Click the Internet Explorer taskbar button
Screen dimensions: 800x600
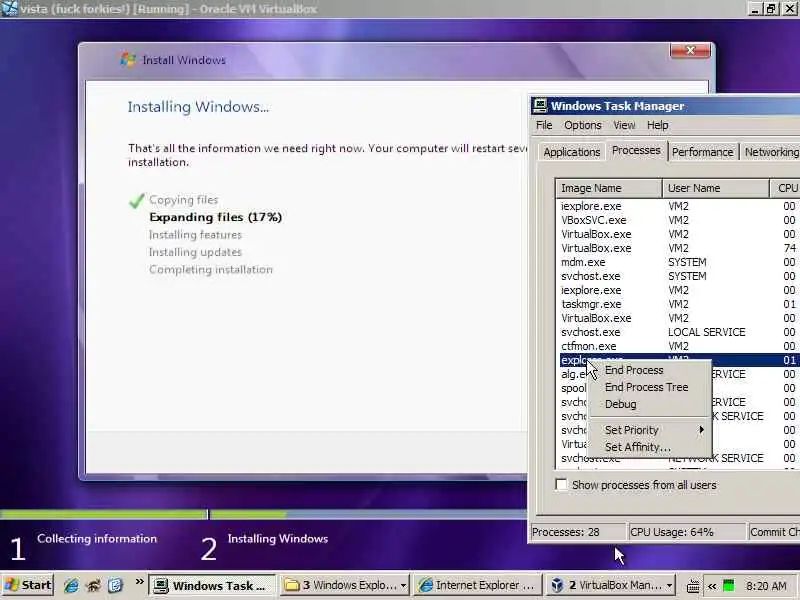[478, 585]
